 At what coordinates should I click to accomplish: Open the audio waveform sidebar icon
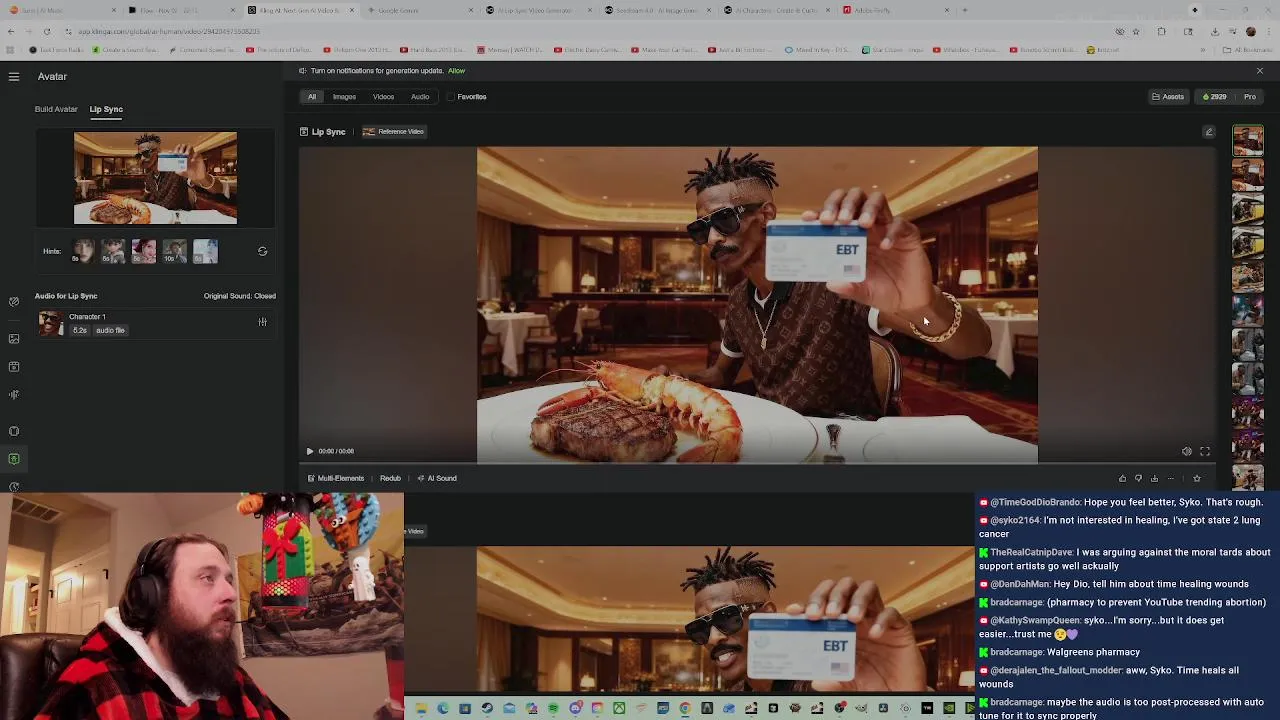14,394
